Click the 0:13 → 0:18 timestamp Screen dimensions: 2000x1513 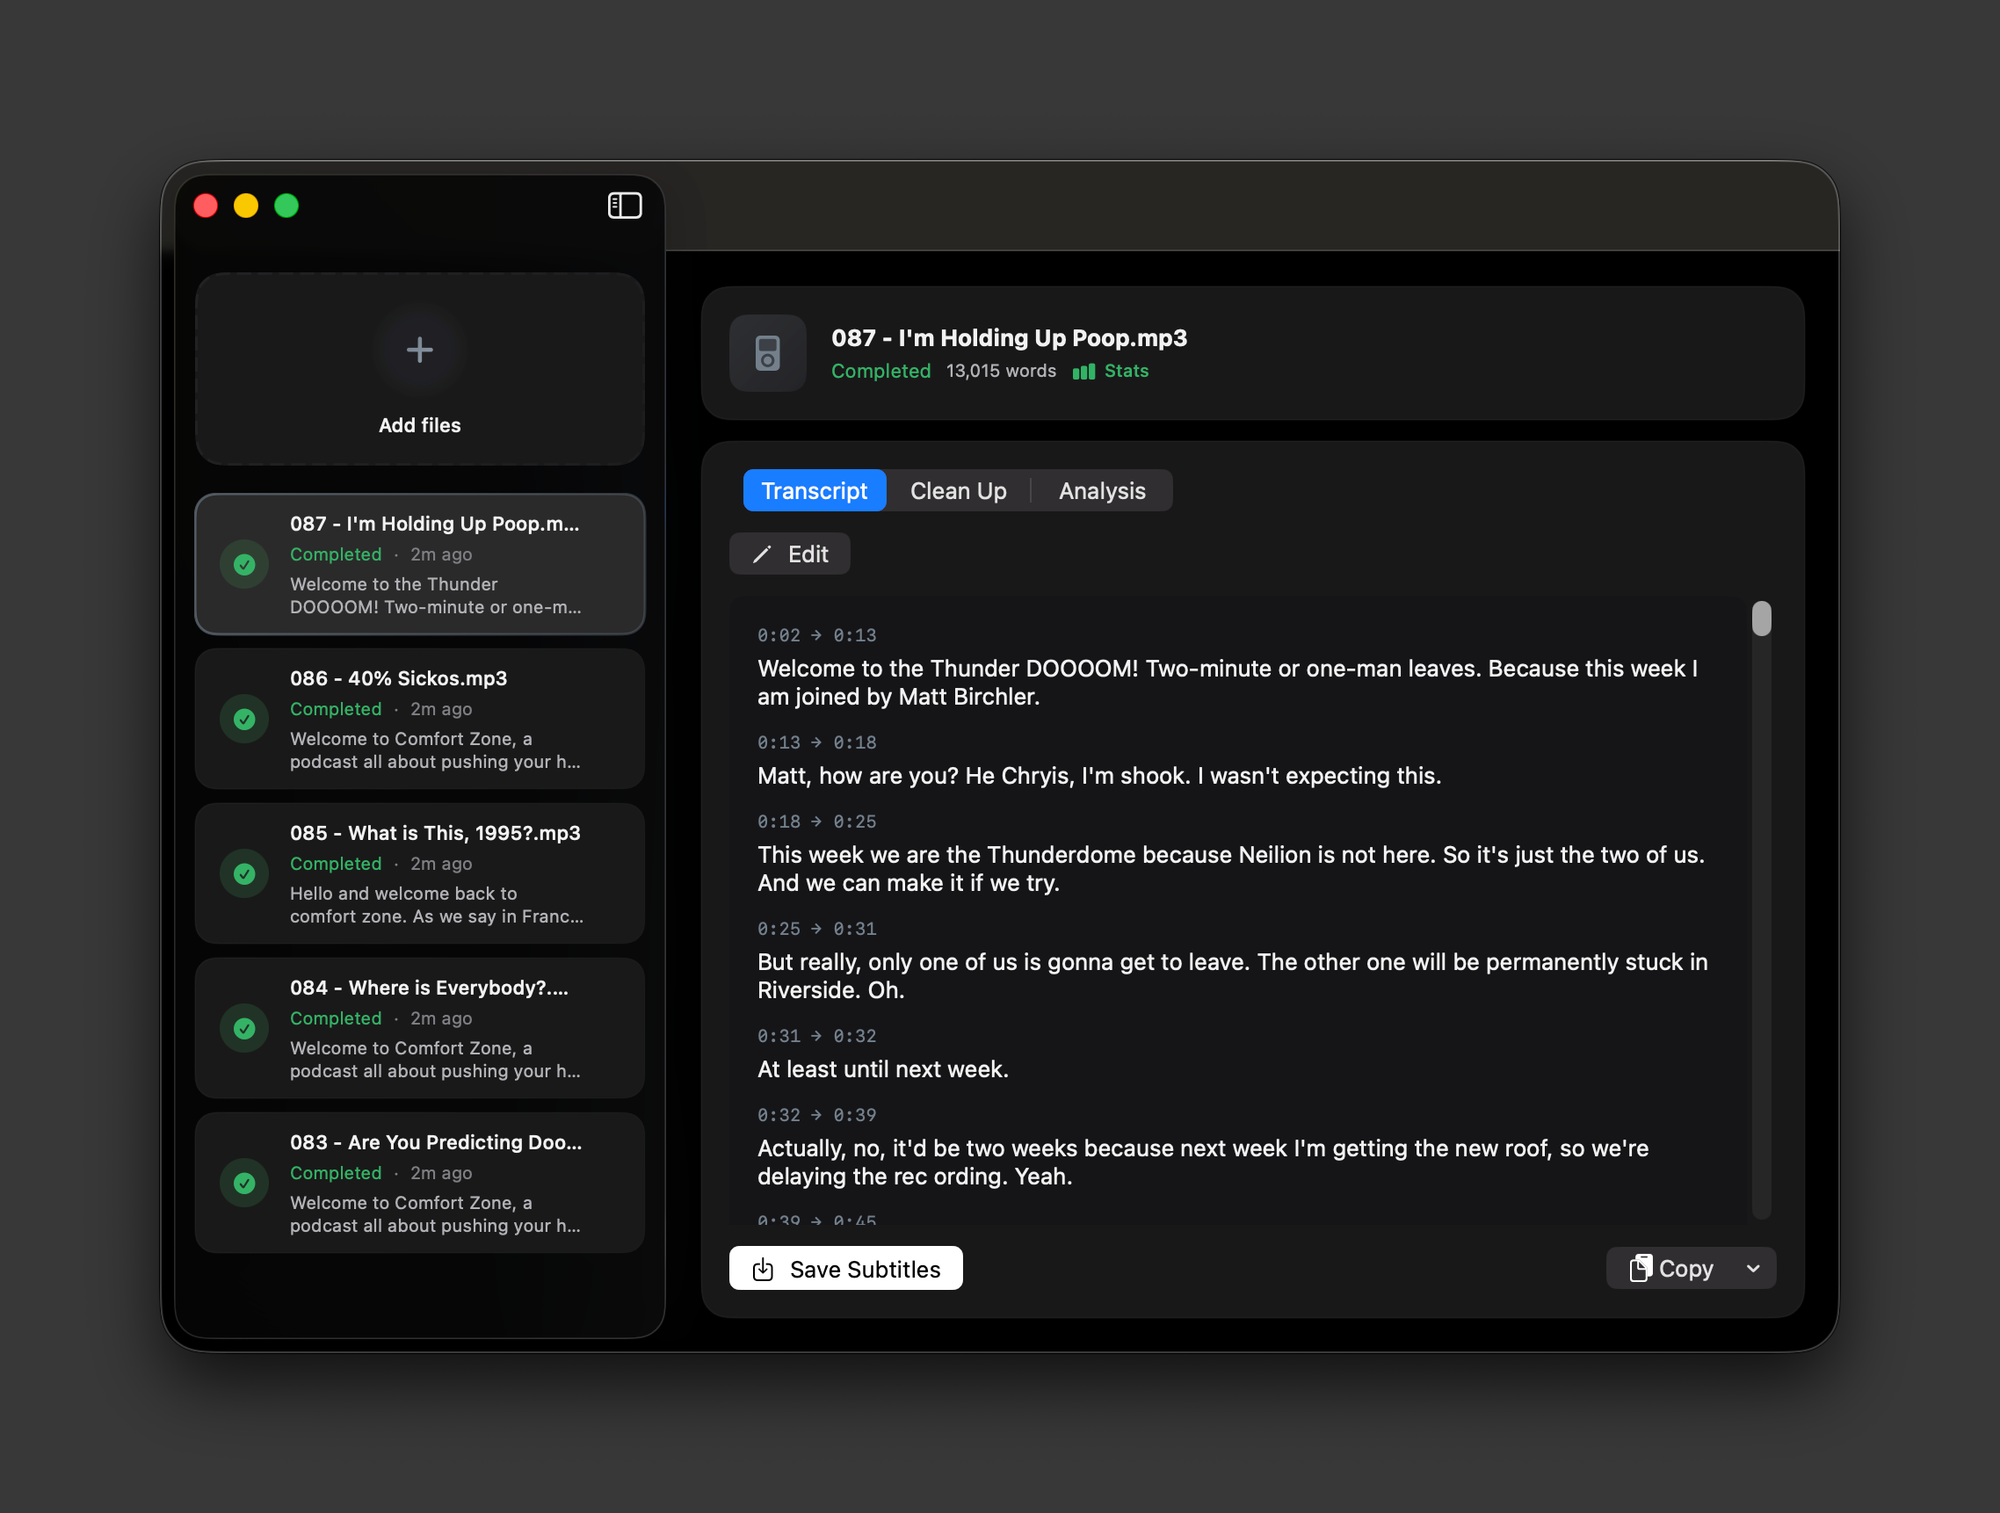click(816, 743)
